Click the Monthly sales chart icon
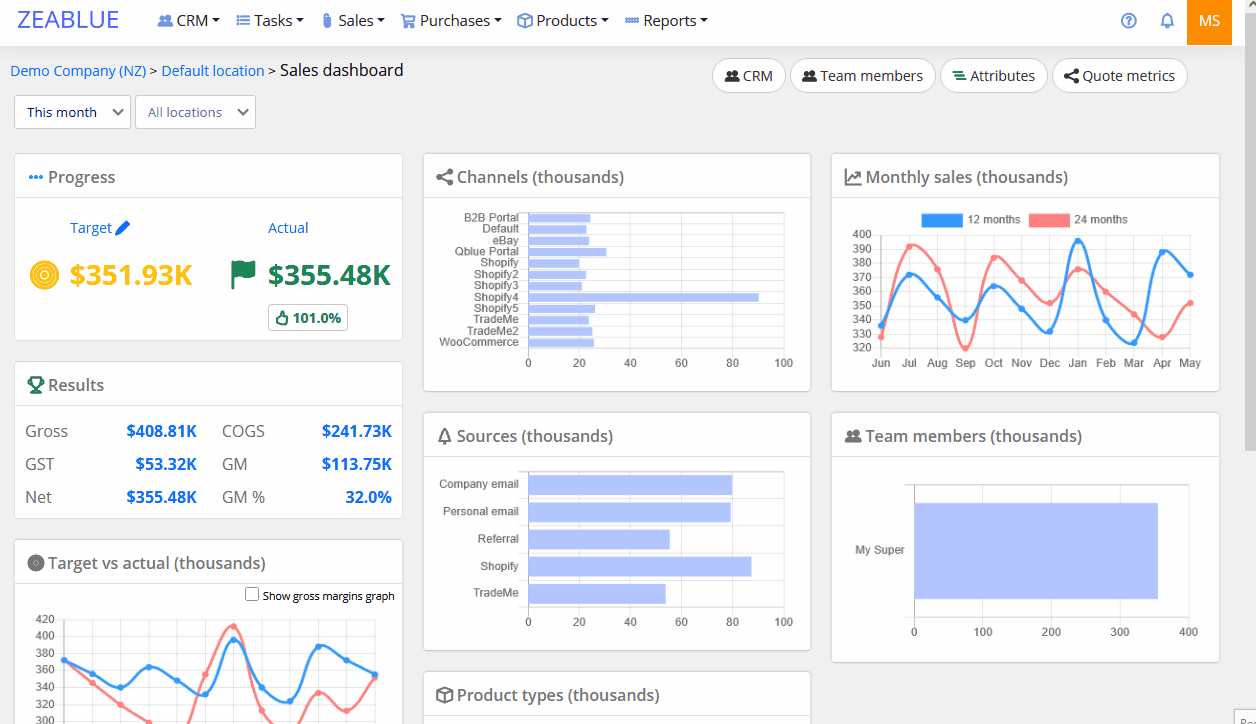This screenshot has height=724, width=1256. click(853, 177)
